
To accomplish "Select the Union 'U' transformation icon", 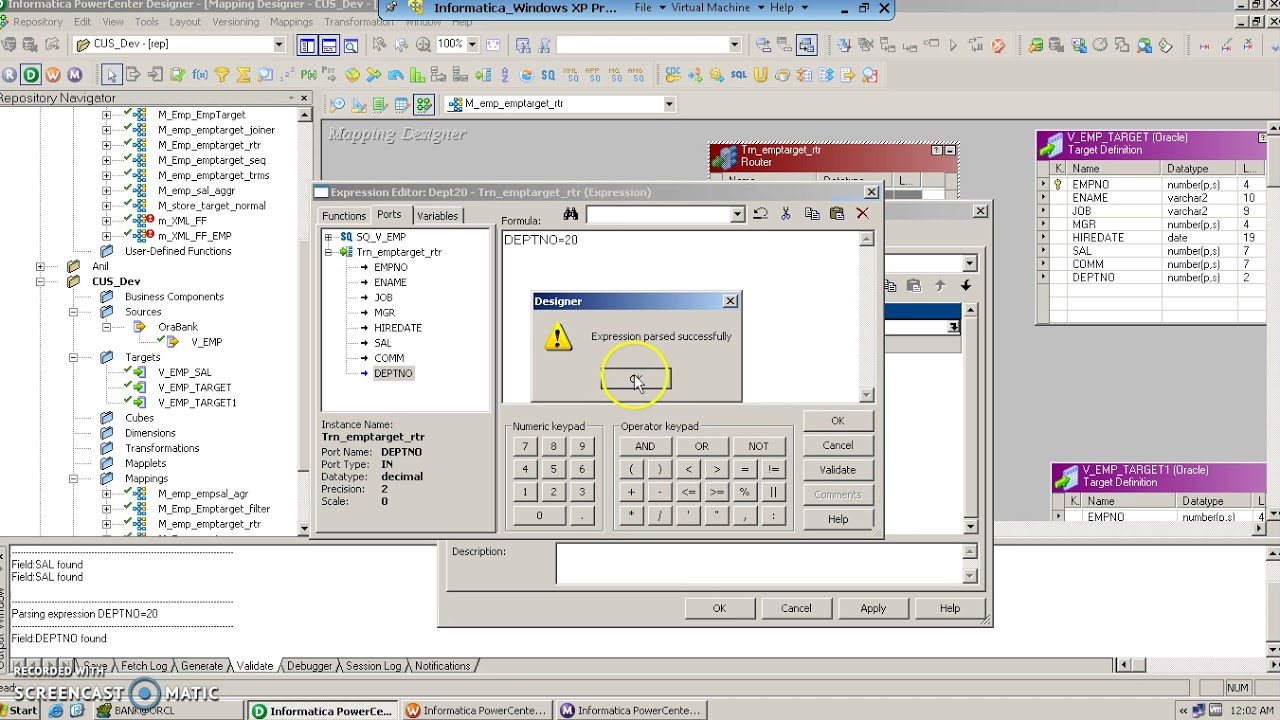I will (760, 75).
